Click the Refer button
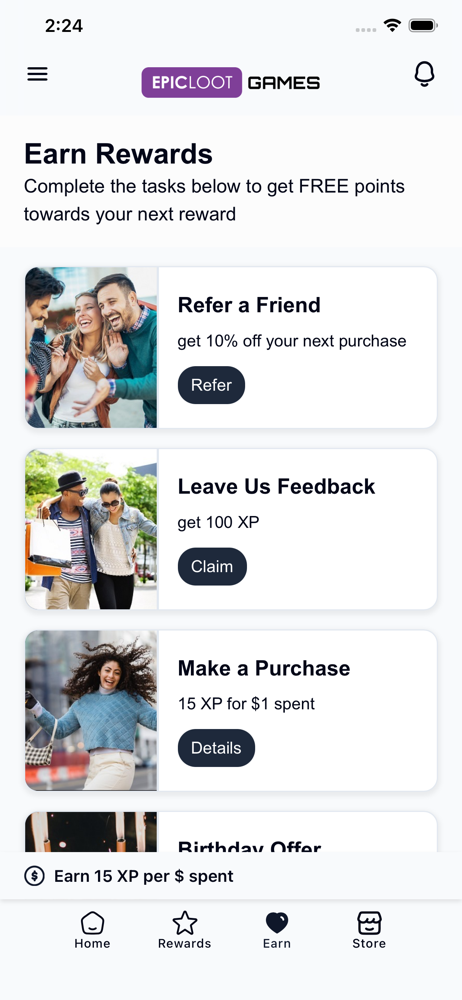This screenshot has width=462, height=1000. click(x=211, y=385)
